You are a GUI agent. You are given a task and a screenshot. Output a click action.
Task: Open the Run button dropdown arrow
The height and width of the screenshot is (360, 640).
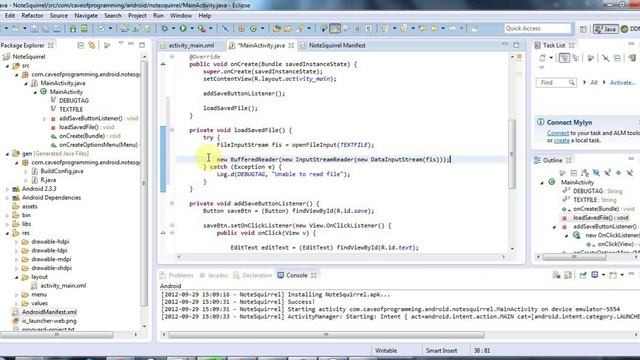(x=192, y=28)
